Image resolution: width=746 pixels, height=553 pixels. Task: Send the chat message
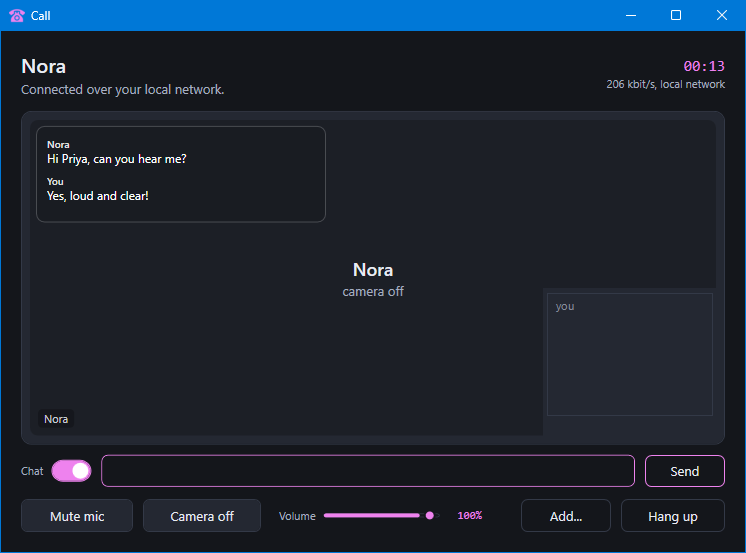click(685, 471)
